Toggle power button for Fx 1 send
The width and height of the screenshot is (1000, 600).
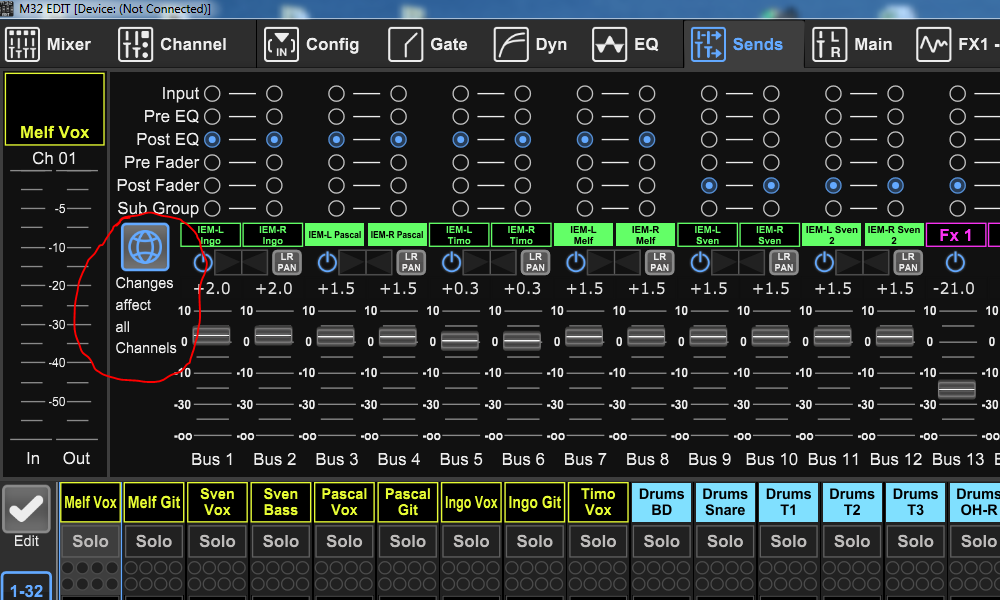coord(956,262)
